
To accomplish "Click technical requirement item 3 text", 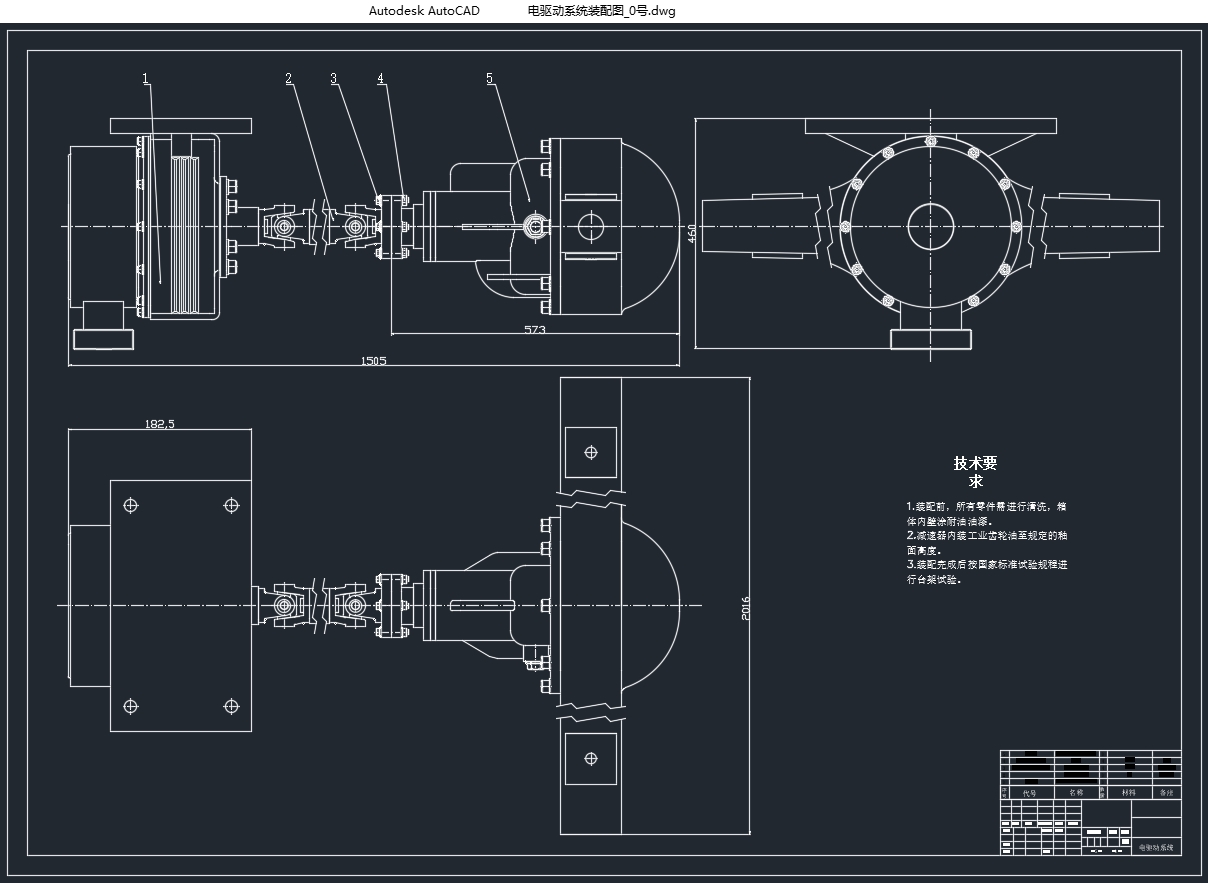I will pyautogui.click(x=986, y=571).
